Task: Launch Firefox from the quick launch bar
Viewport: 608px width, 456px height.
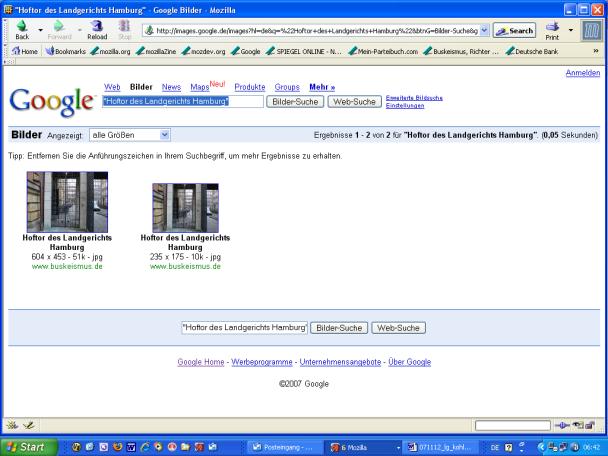Action: click(x=117, y=447)
